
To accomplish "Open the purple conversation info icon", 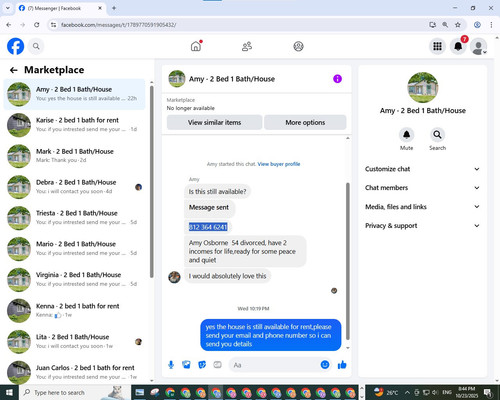I will click(x=337, y=79).
